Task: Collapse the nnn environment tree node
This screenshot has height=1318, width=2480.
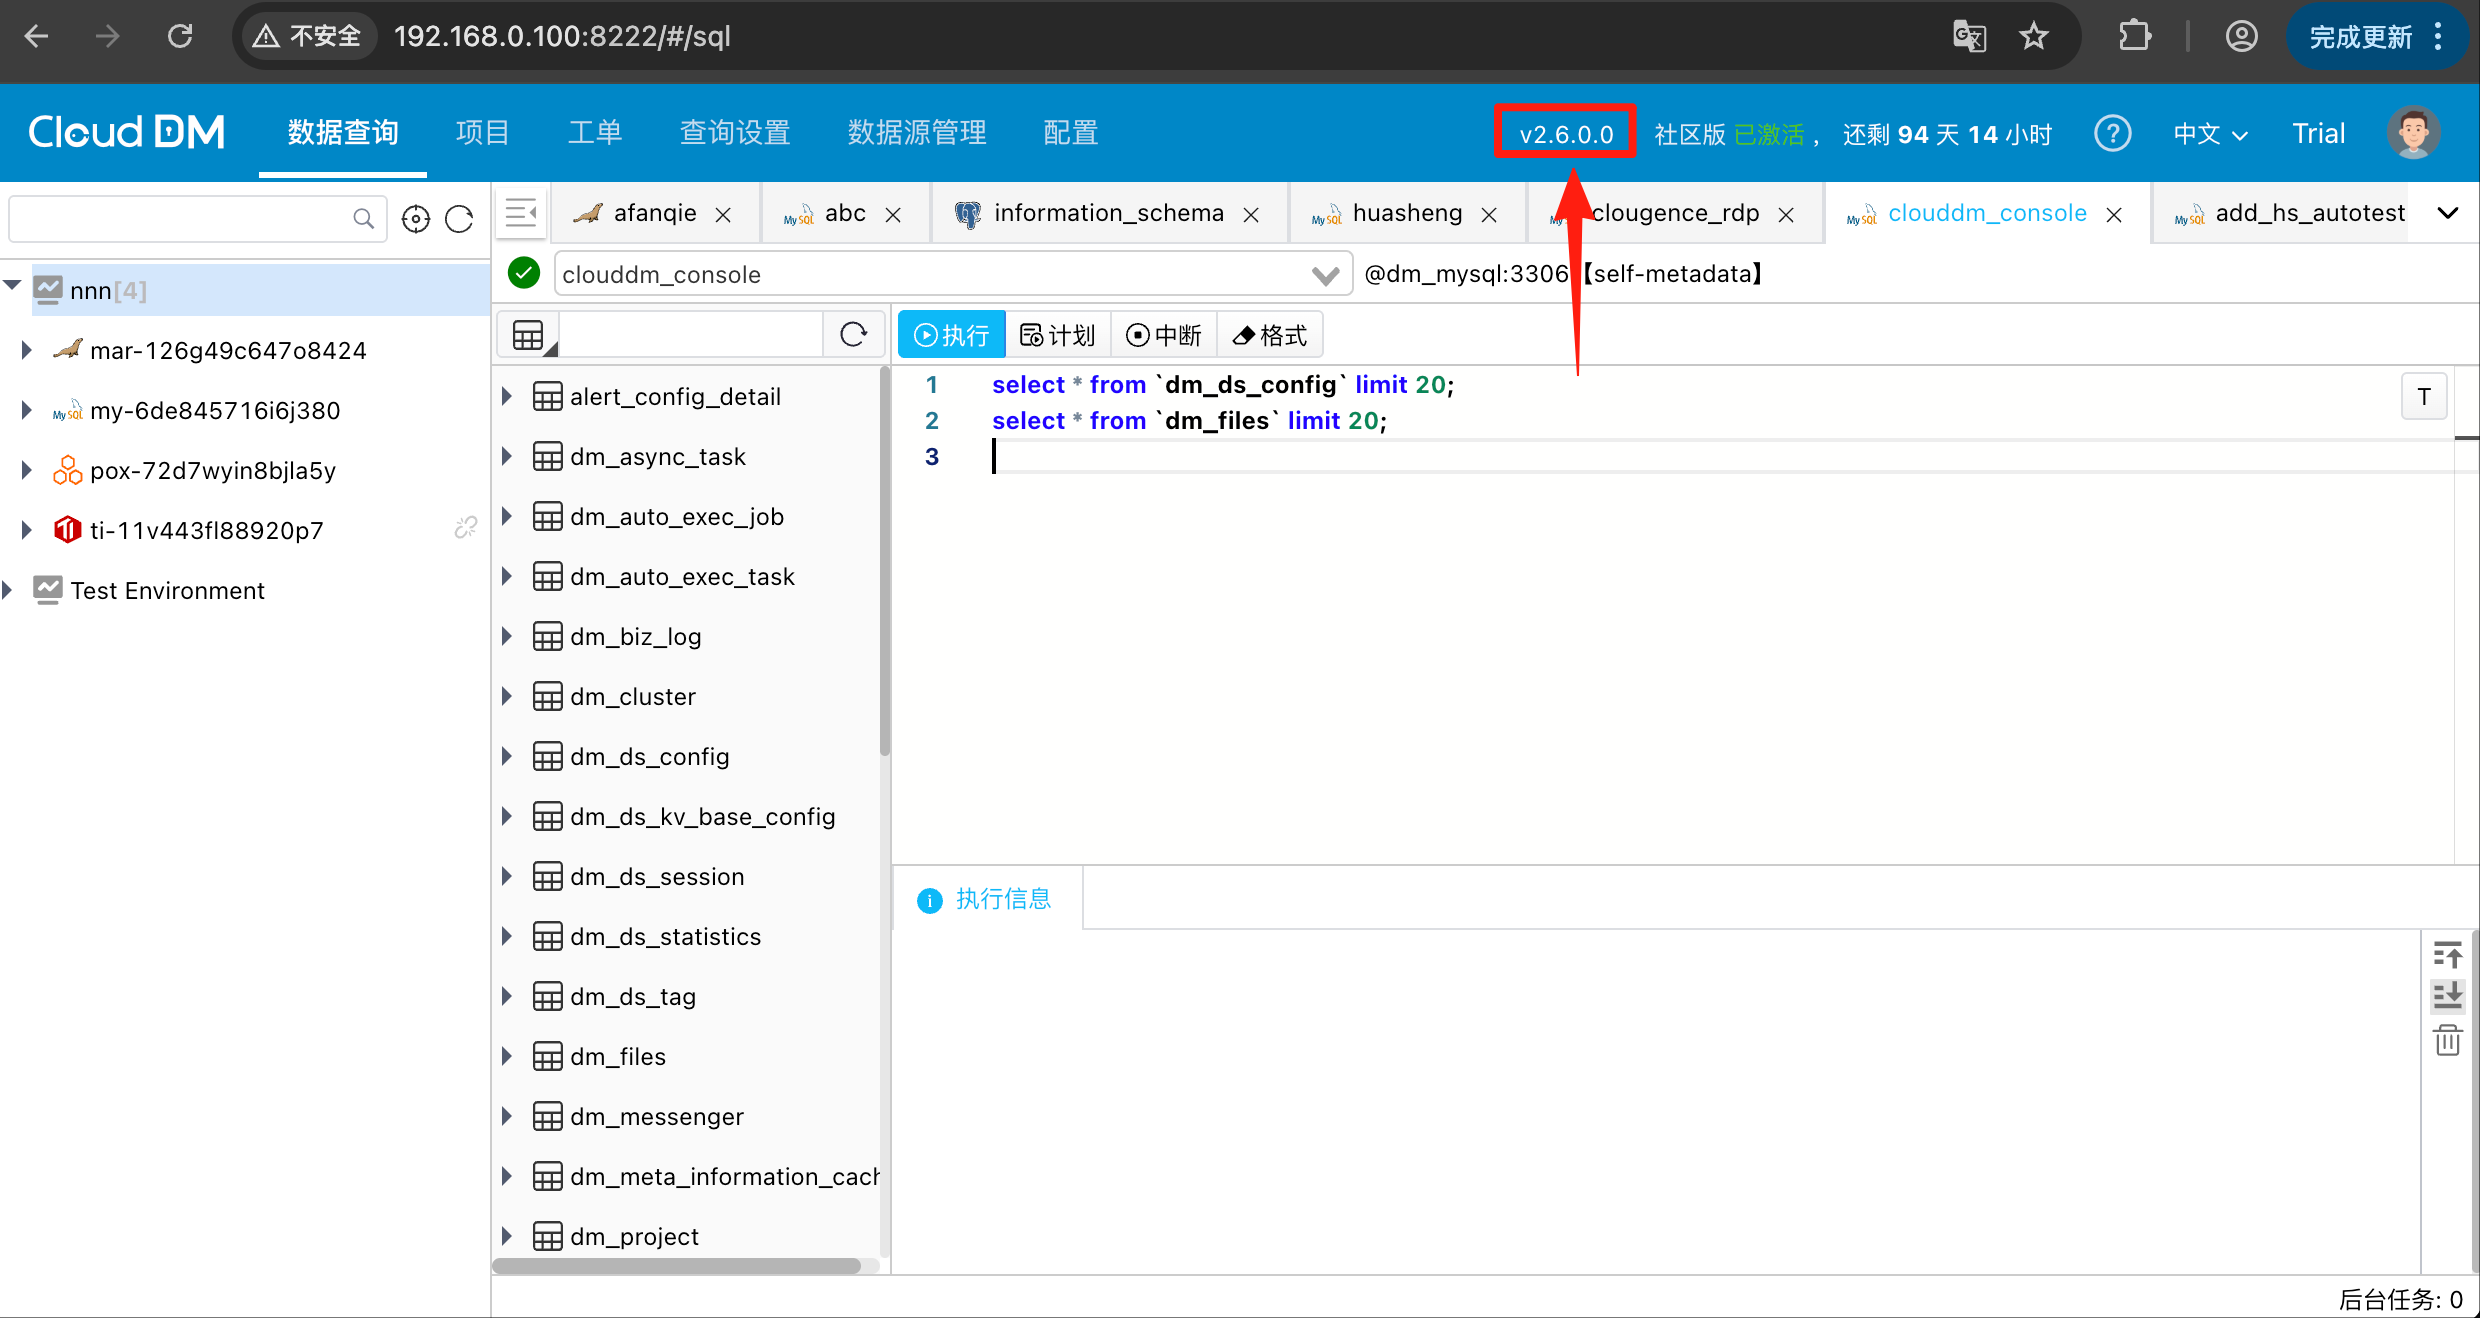Action: [12, 286]
